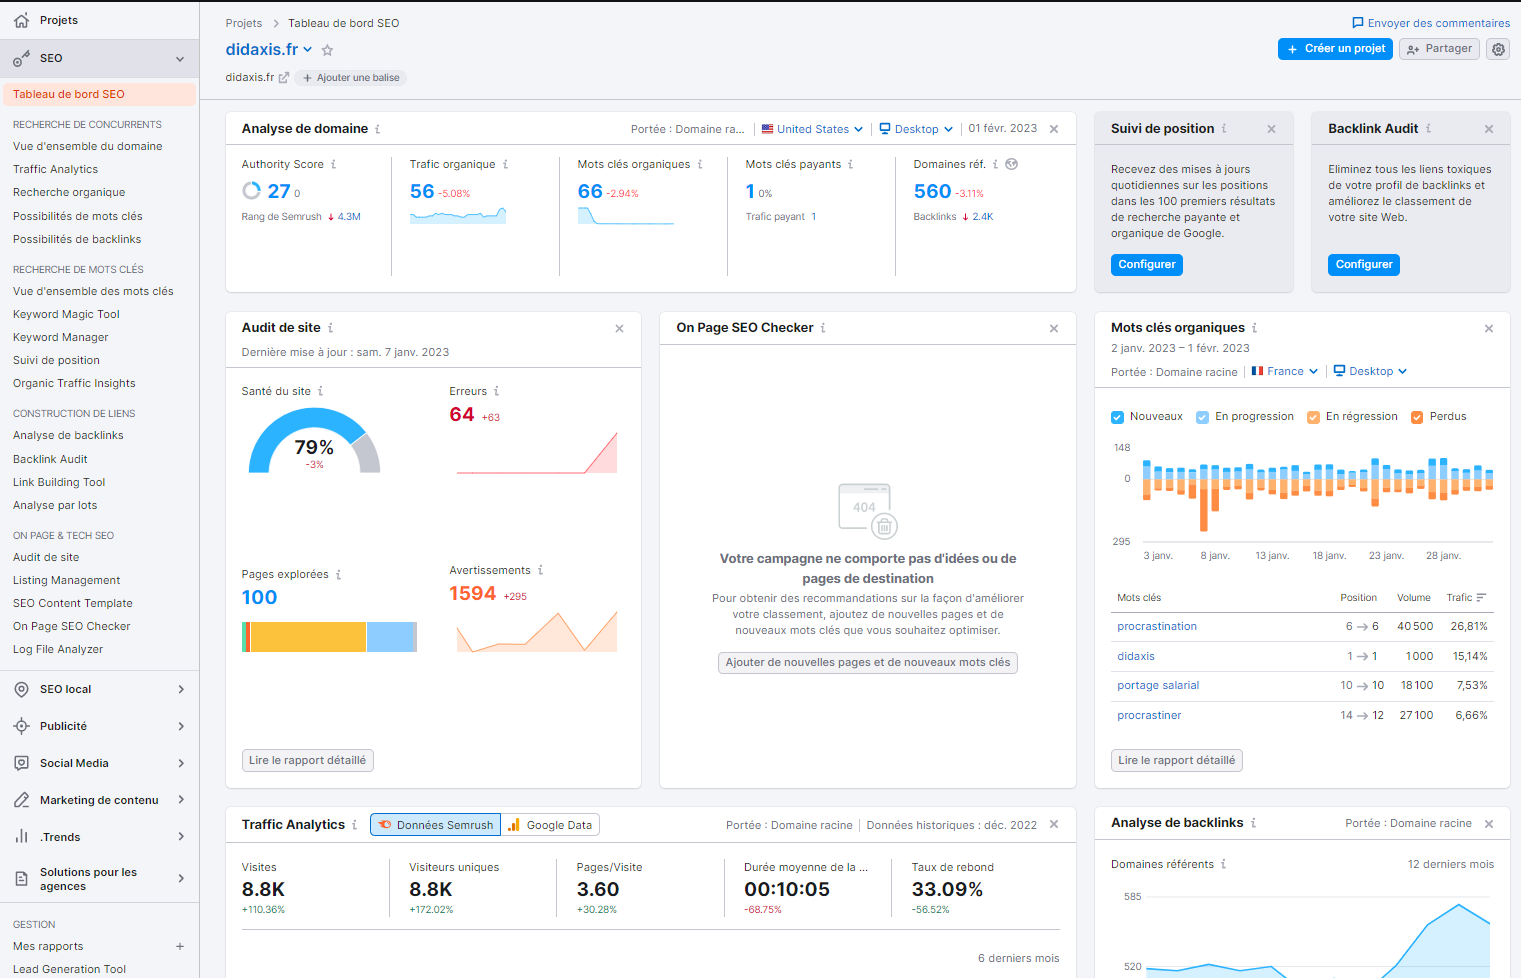1521x978 pixels.
Task: Click info icon beside Santé du site
Action: click(x=320, y=391)
